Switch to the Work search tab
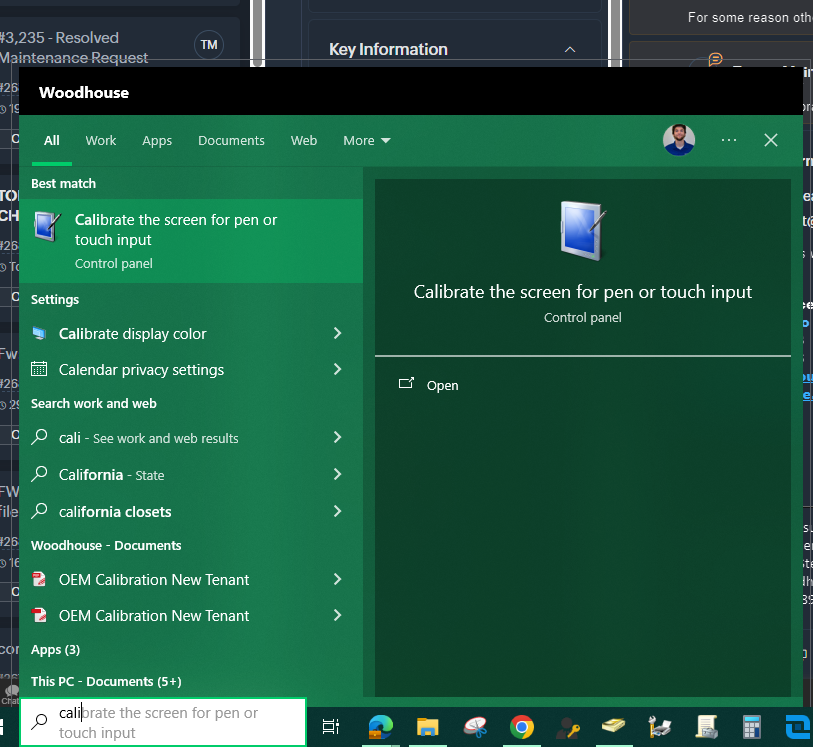The width and height of the screenshot is (813, 747). pyautogui.click(x=101, y=140)
